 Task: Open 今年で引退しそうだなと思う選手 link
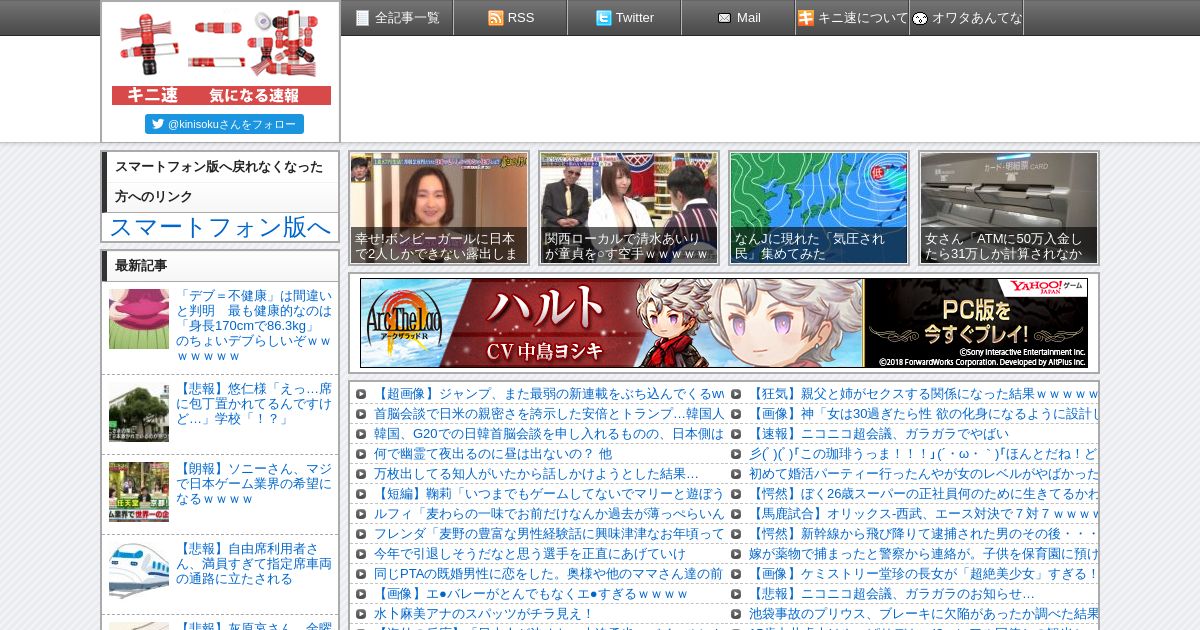[x=530, y=554]
